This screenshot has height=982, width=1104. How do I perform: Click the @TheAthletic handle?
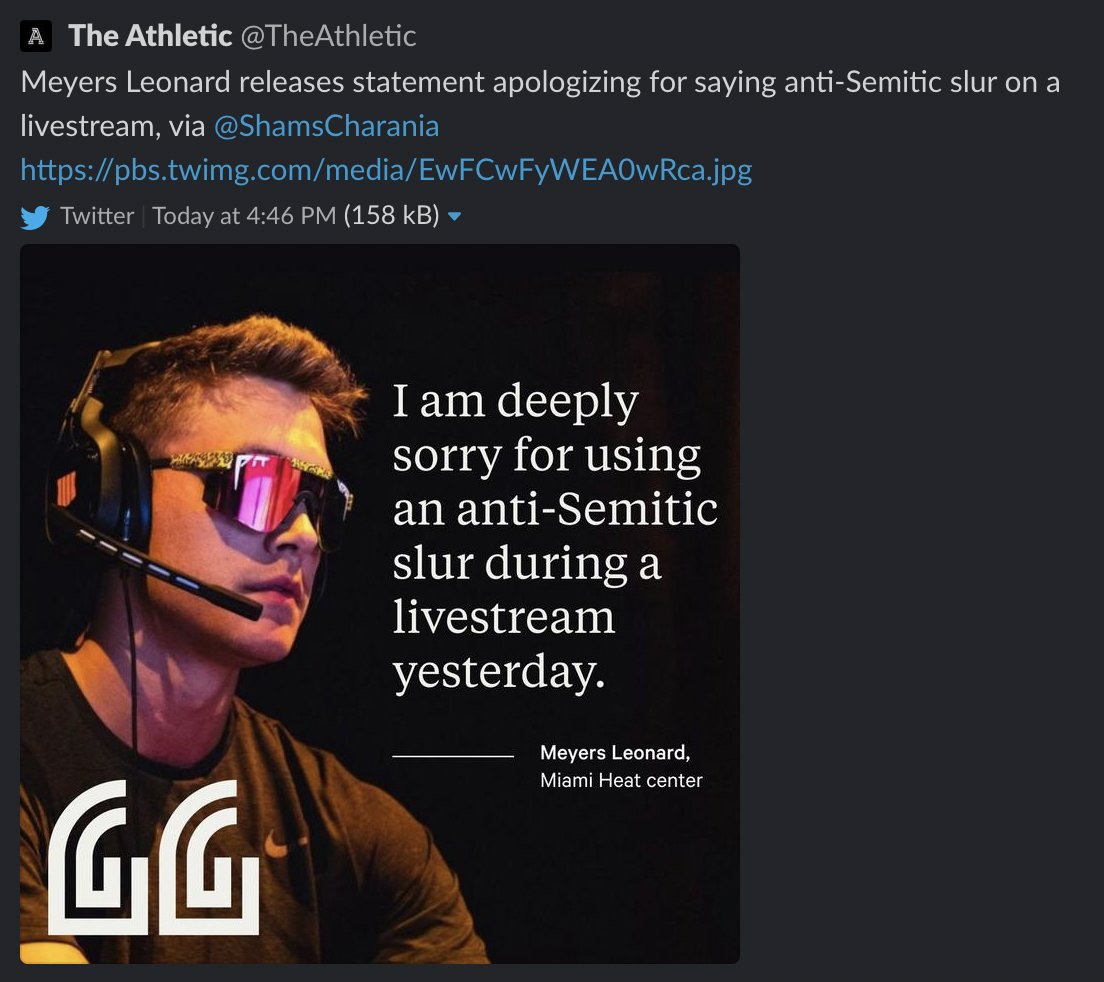328,36
